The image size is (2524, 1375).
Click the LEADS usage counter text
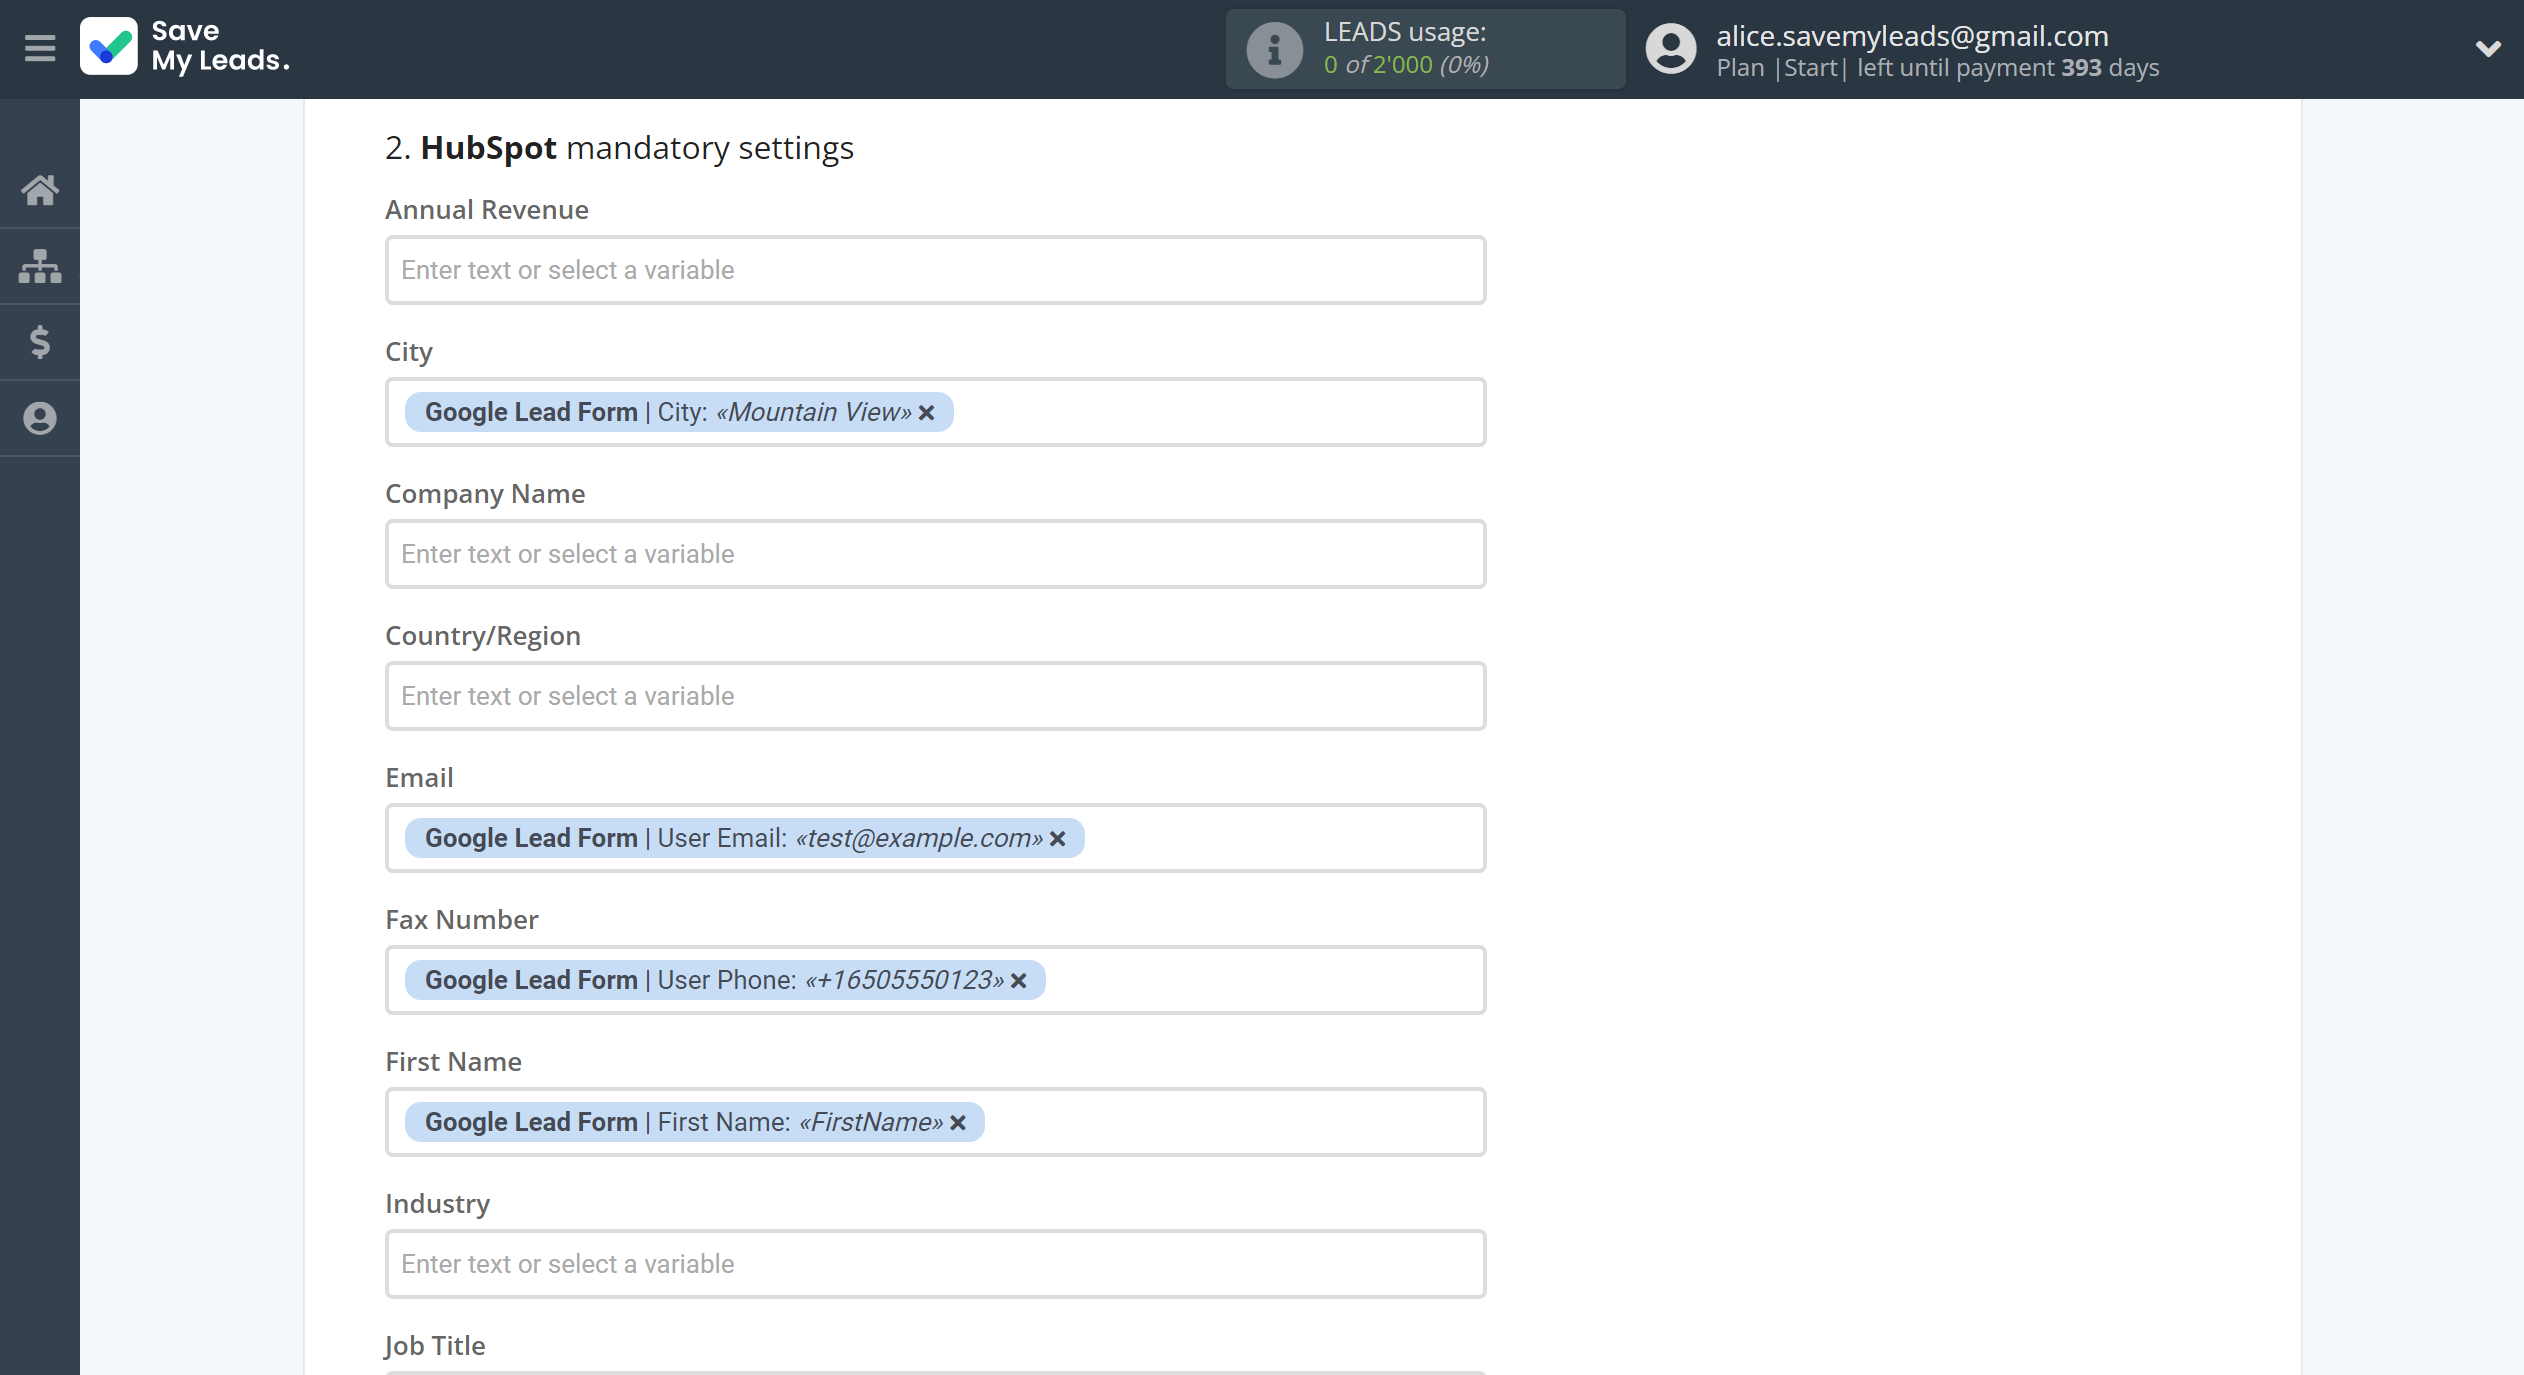coord(1406,65)
